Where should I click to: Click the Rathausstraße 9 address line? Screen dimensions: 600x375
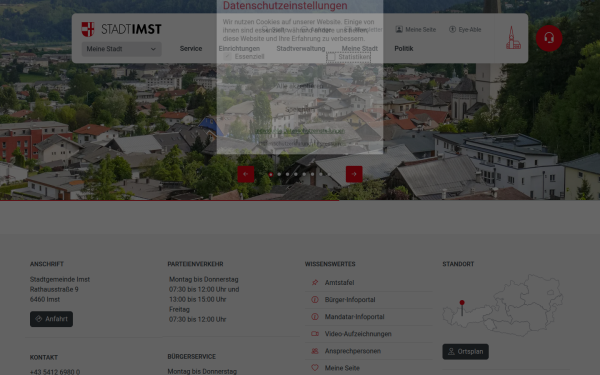tap(54, 289)
